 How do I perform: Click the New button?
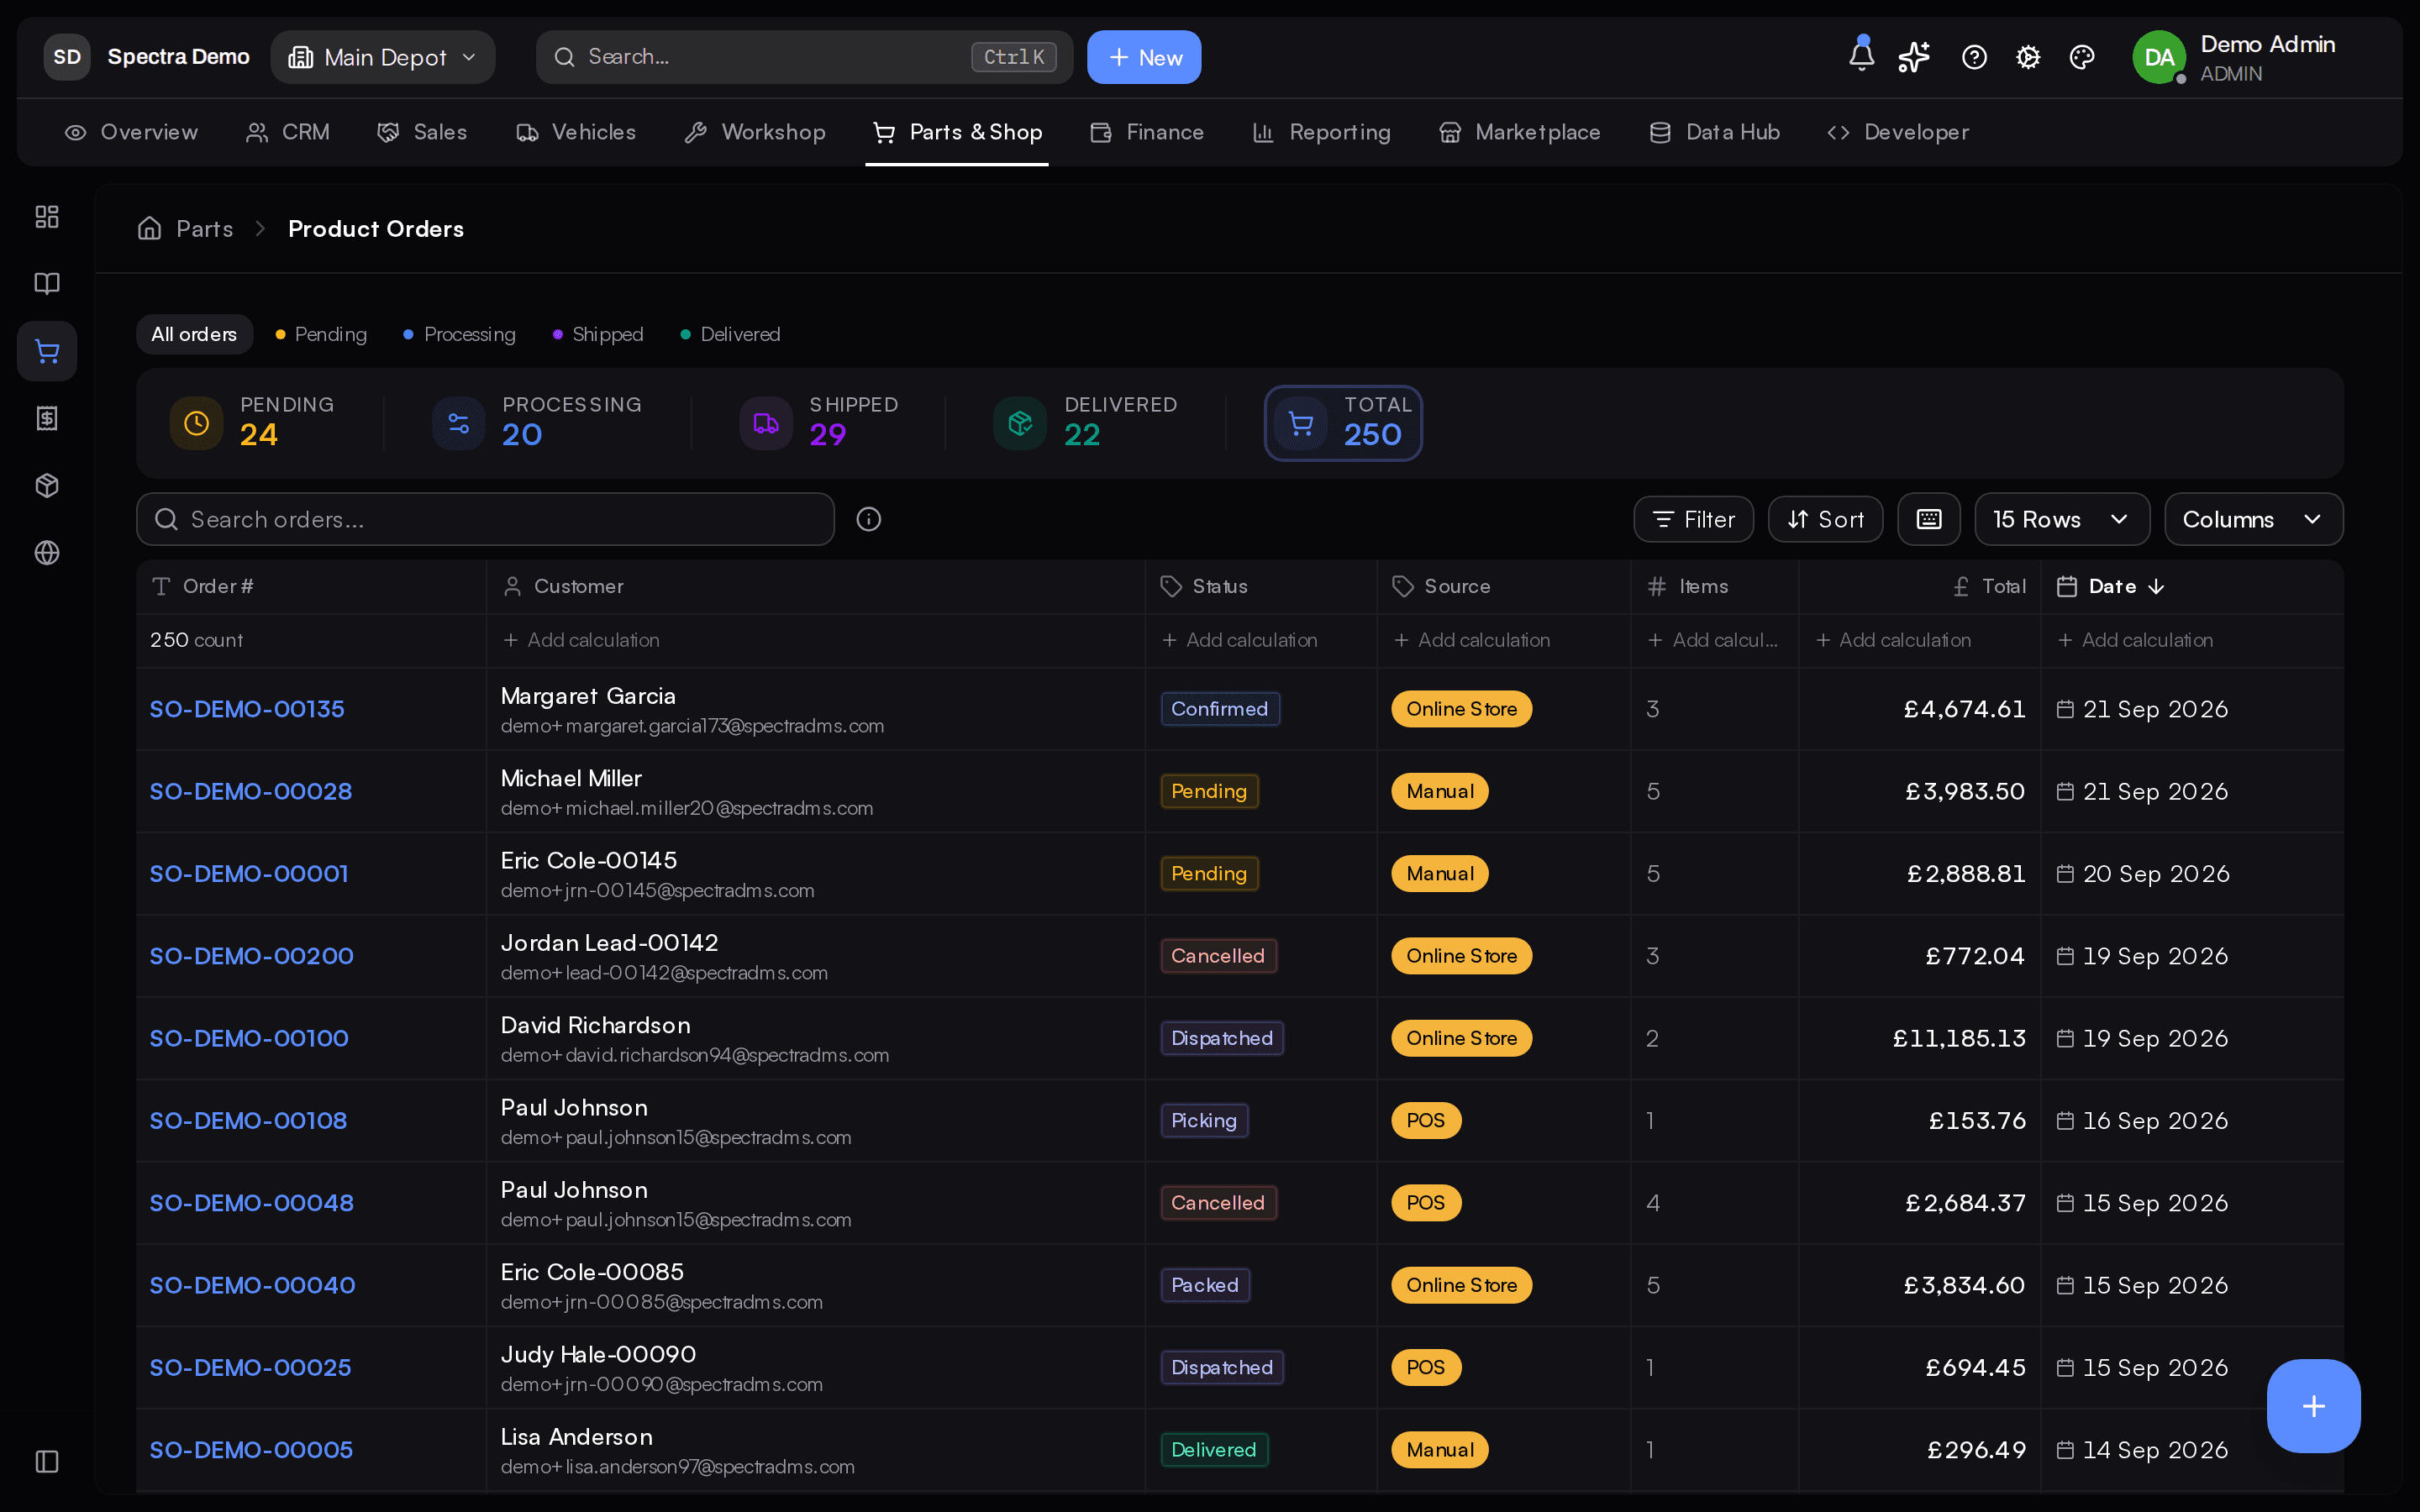pos(1143,57)
